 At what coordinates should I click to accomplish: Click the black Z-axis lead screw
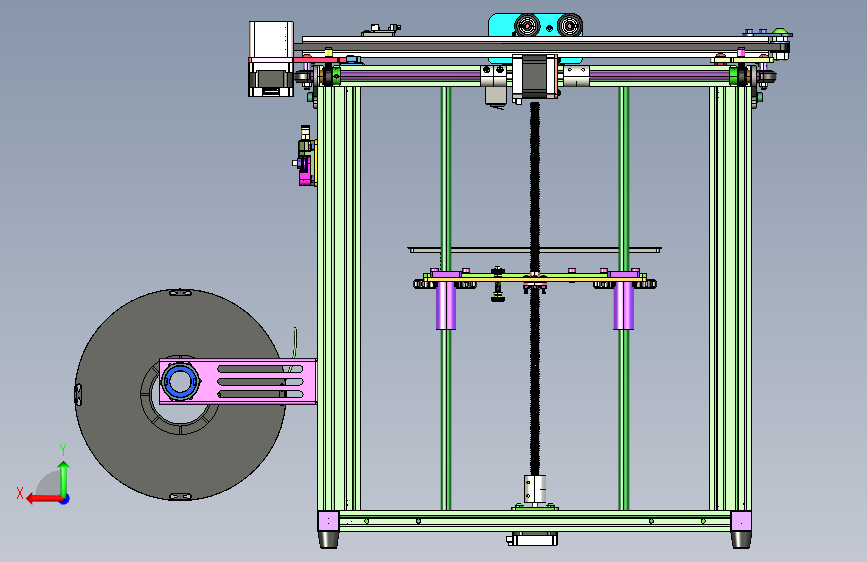(535, 288)
